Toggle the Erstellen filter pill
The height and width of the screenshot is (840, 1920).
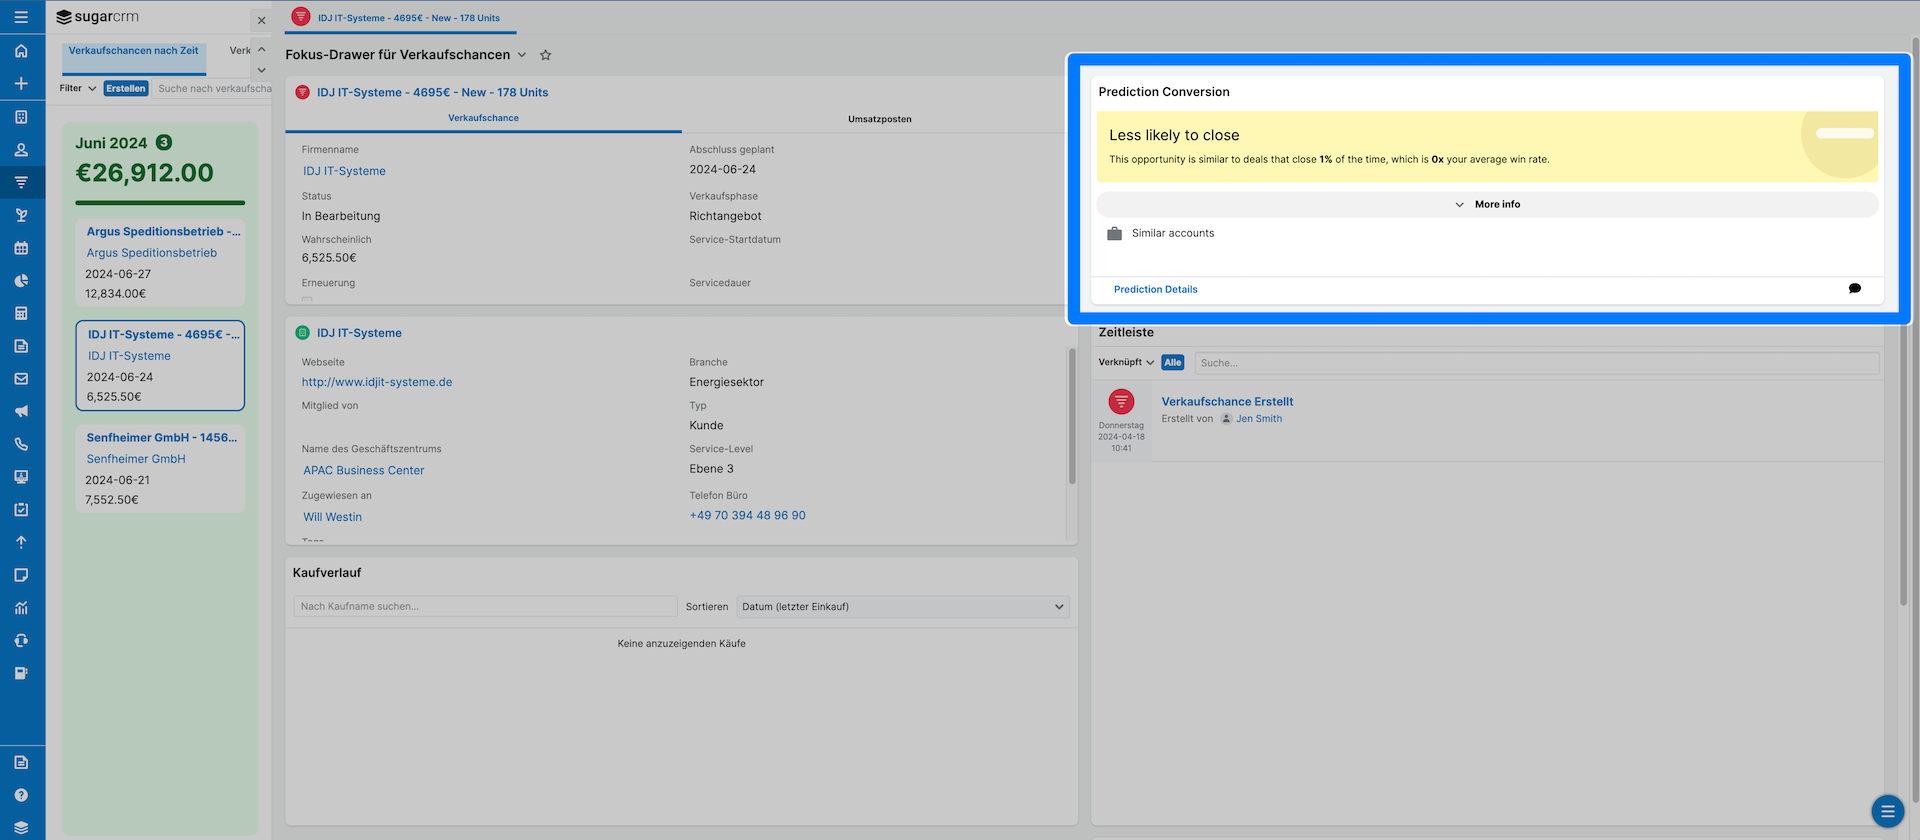tap(126, 88)
